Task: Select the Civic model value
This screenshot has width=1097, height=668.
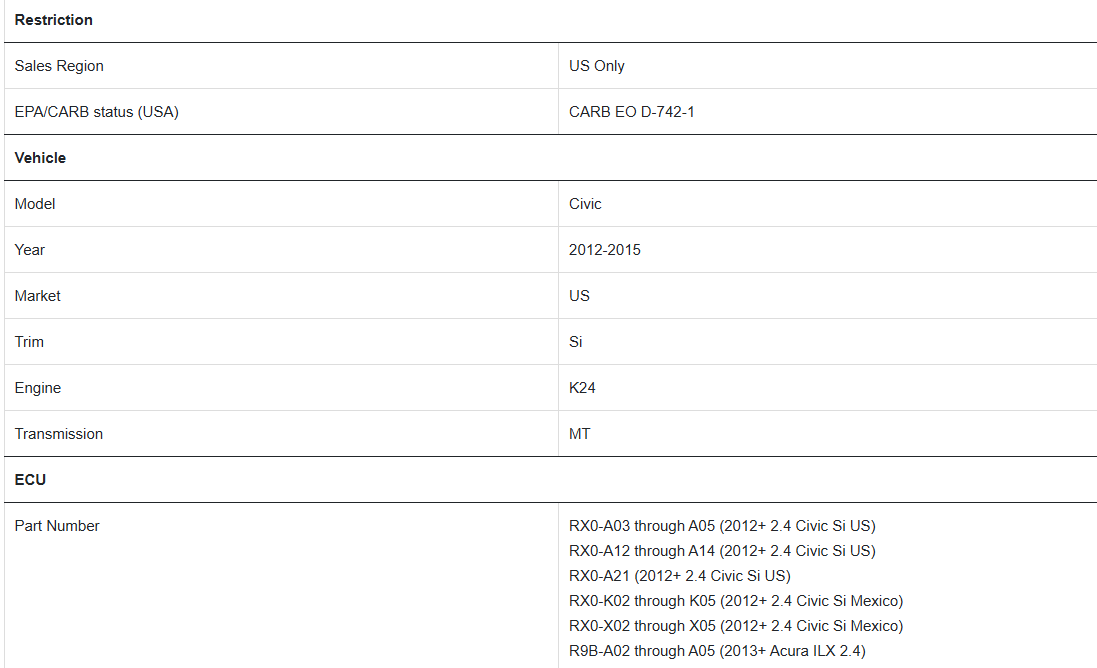Action: tap(585, 204)
